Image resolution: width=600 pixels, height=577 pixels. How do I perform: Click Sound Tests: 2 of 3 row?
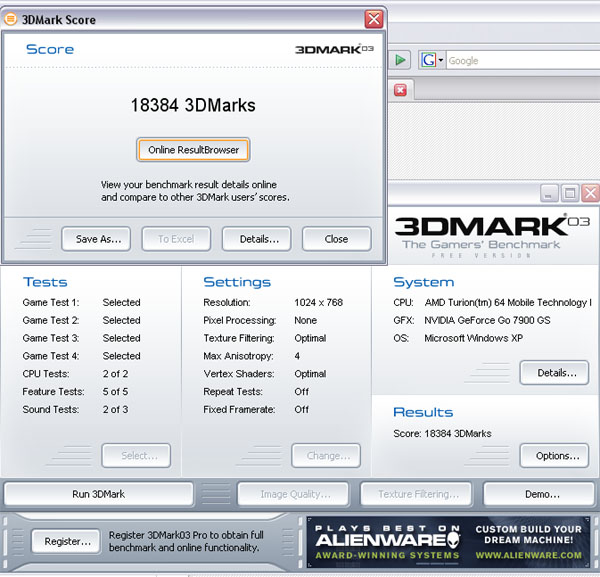click(x=75, y=409)
